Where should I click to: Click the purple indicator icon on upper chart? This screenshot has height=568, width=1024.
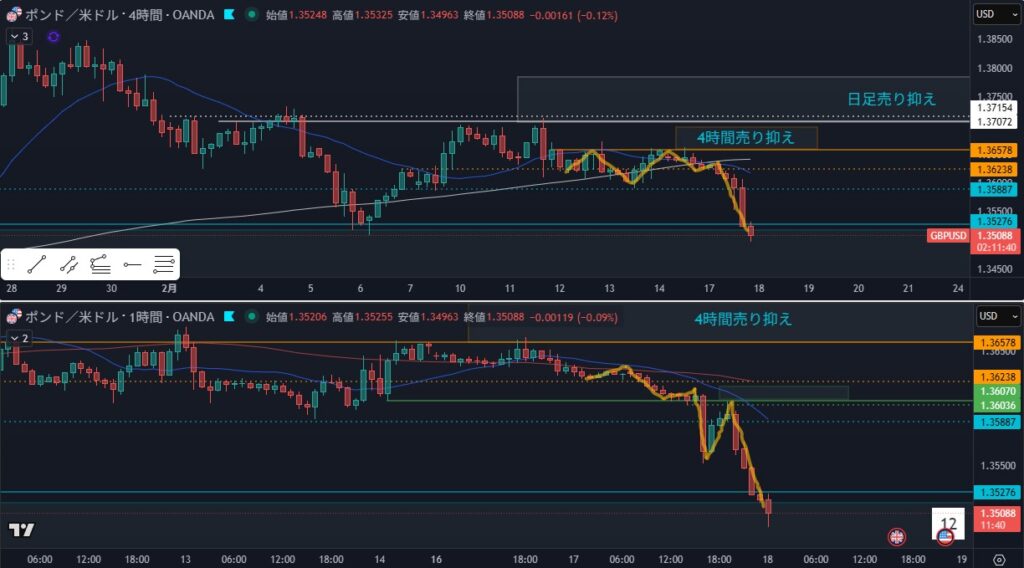click(53, 36)
